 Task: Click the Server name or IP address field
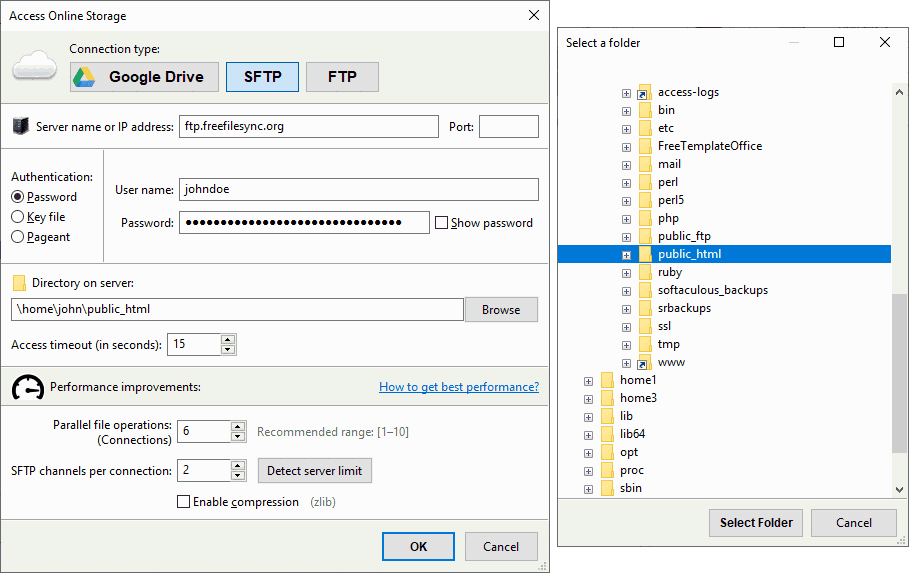point(308,126)
